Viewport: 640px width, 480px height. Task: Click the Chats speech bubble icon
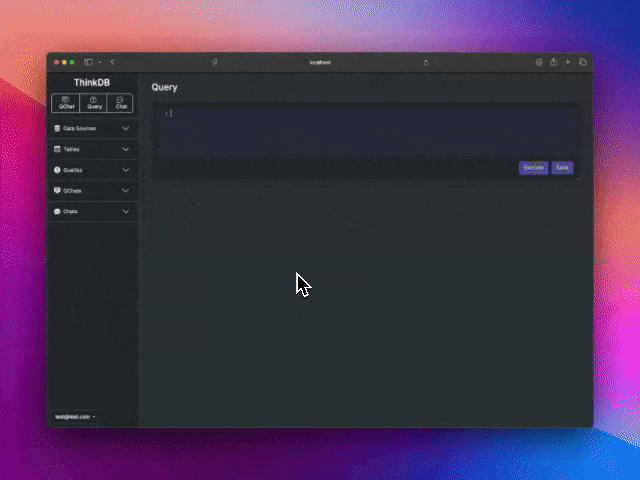[x=57, y=211]
